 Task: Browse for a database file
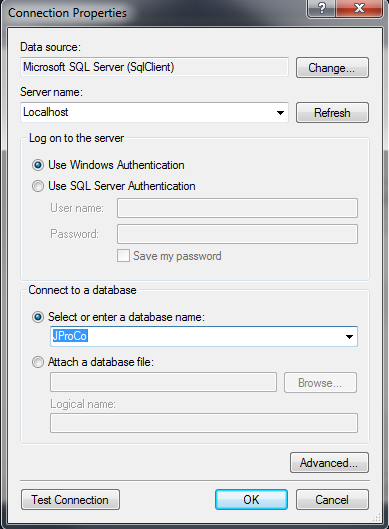320,383
